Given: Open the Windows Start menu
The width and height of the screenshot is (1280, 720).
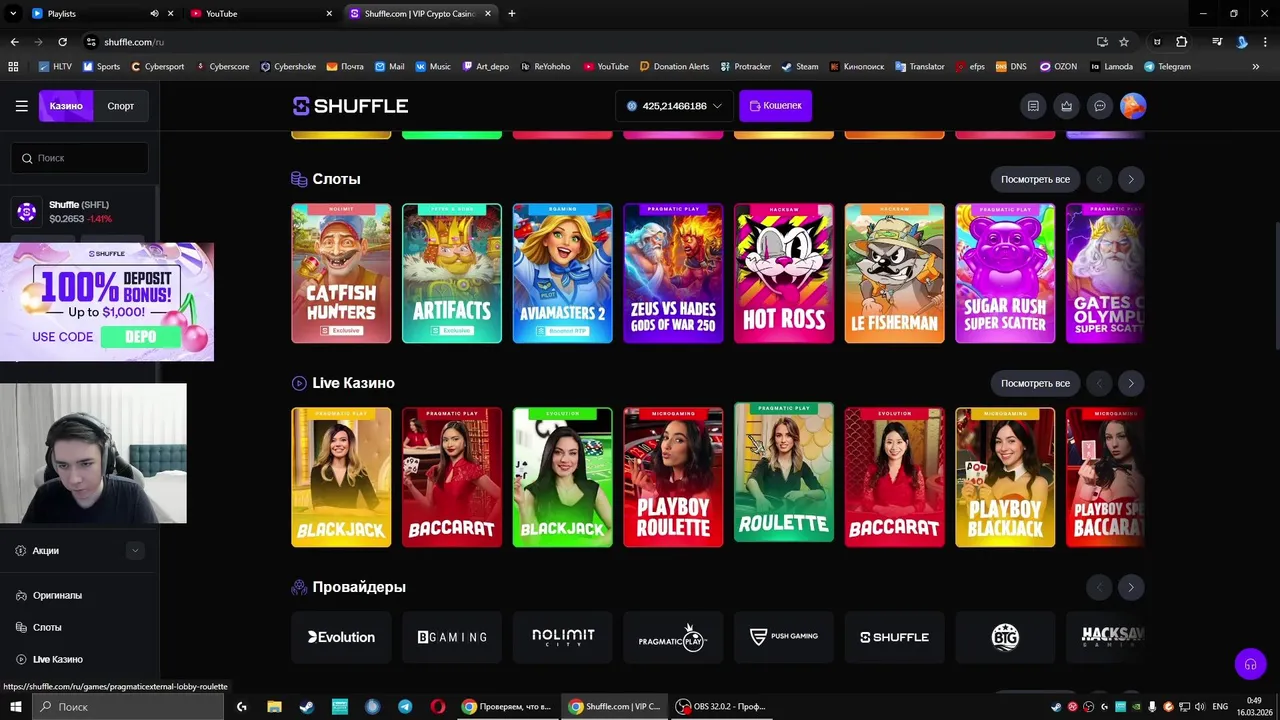Looking at the screenshot, I should tap(16, 706).
